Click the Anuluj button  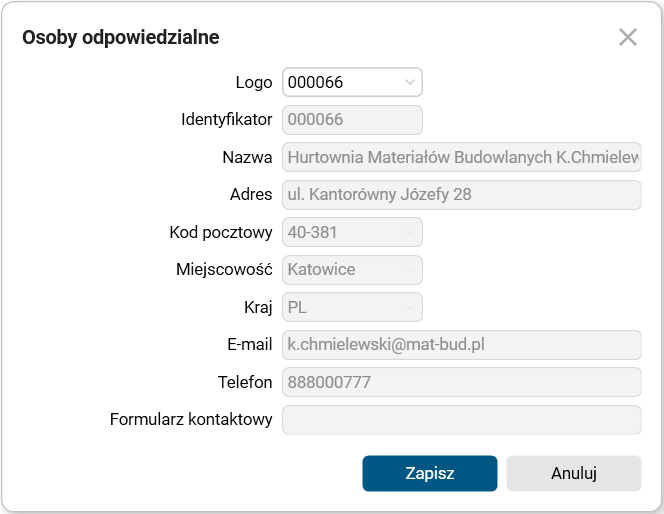tap(573, 474)
